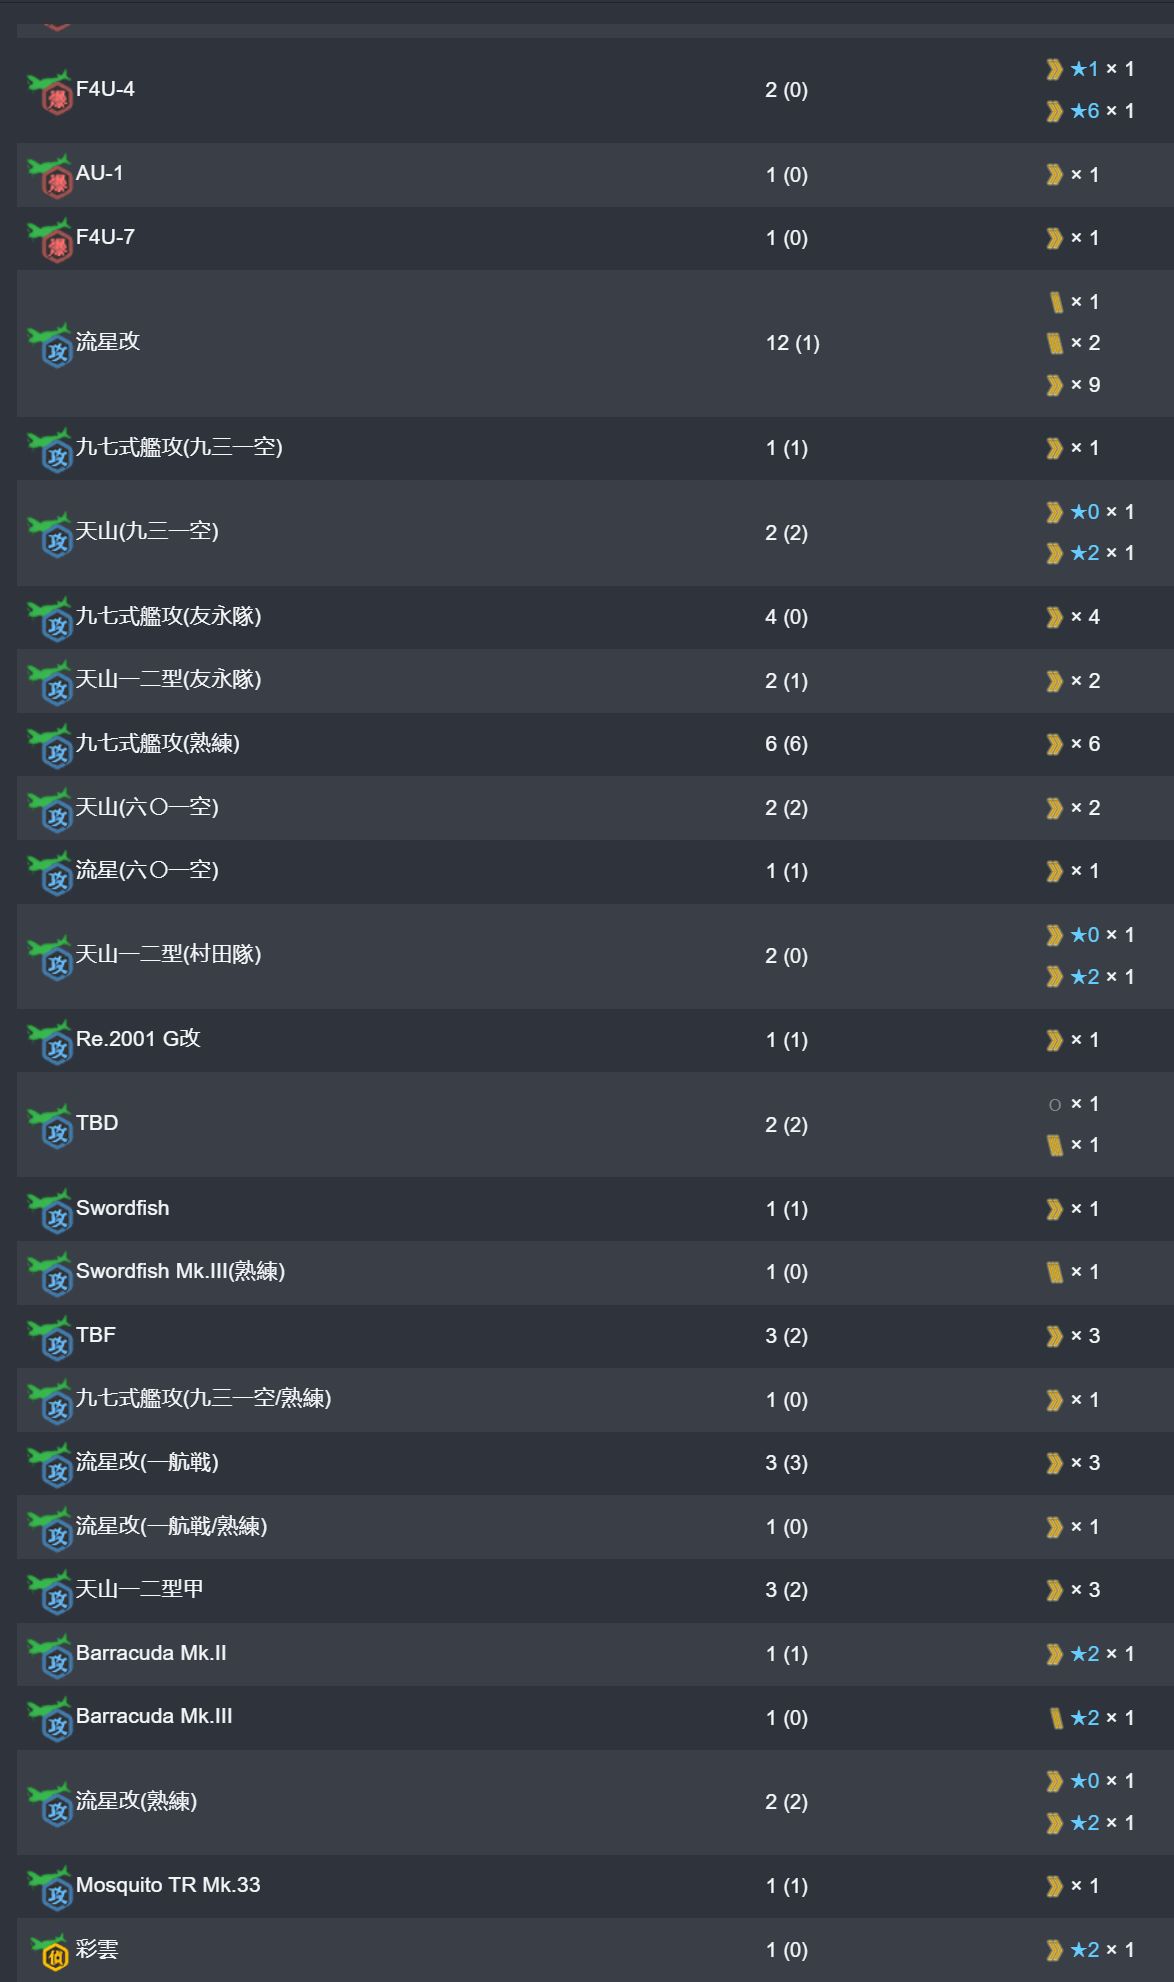Click the yellow recon plane icon beside 彩雲
Image resolution: width=1174 pixels, height=1982 pixels.
pos(49,1950)
